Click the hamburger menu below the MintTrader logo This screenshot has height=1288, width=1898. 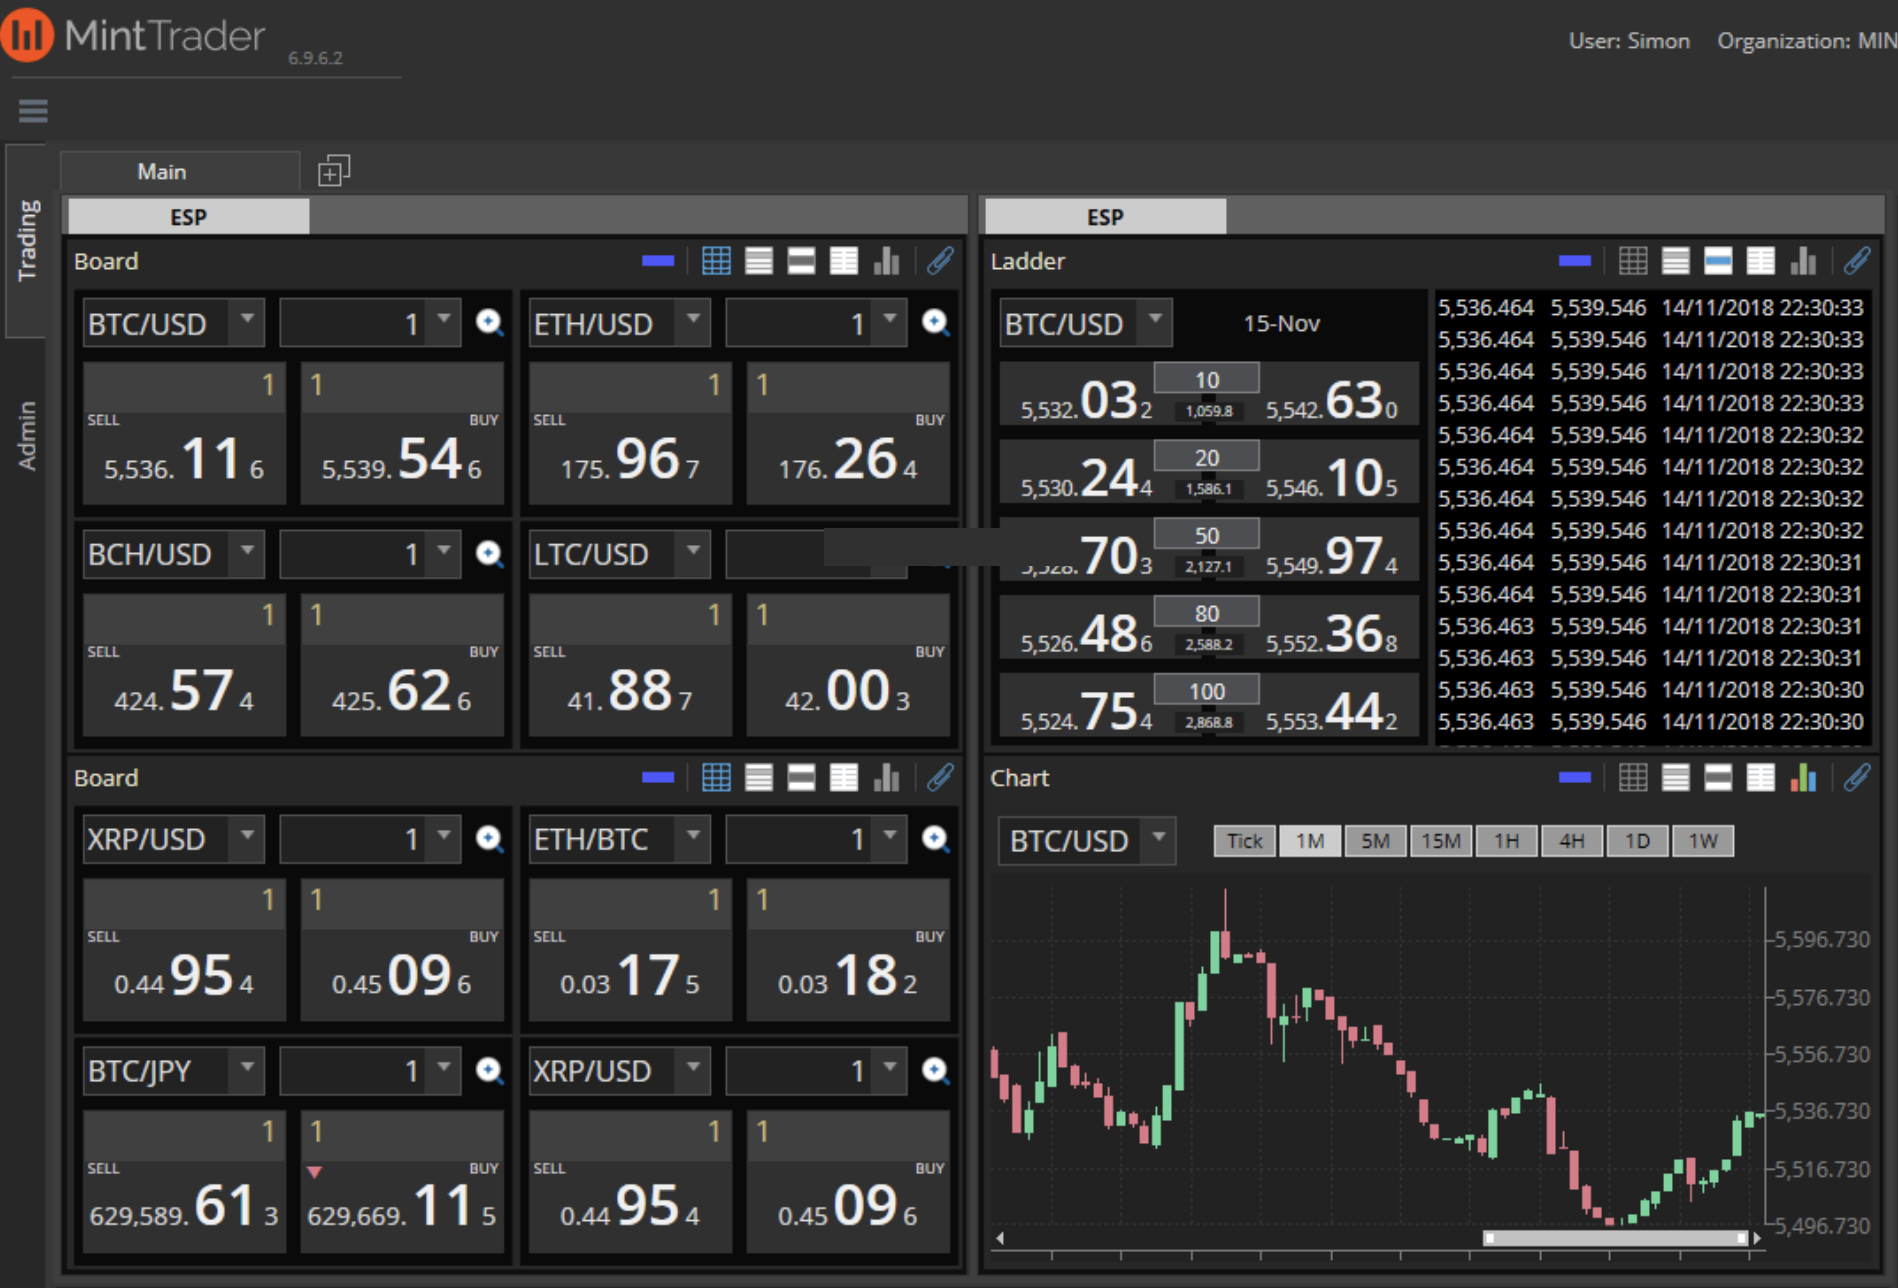[32, 110]
